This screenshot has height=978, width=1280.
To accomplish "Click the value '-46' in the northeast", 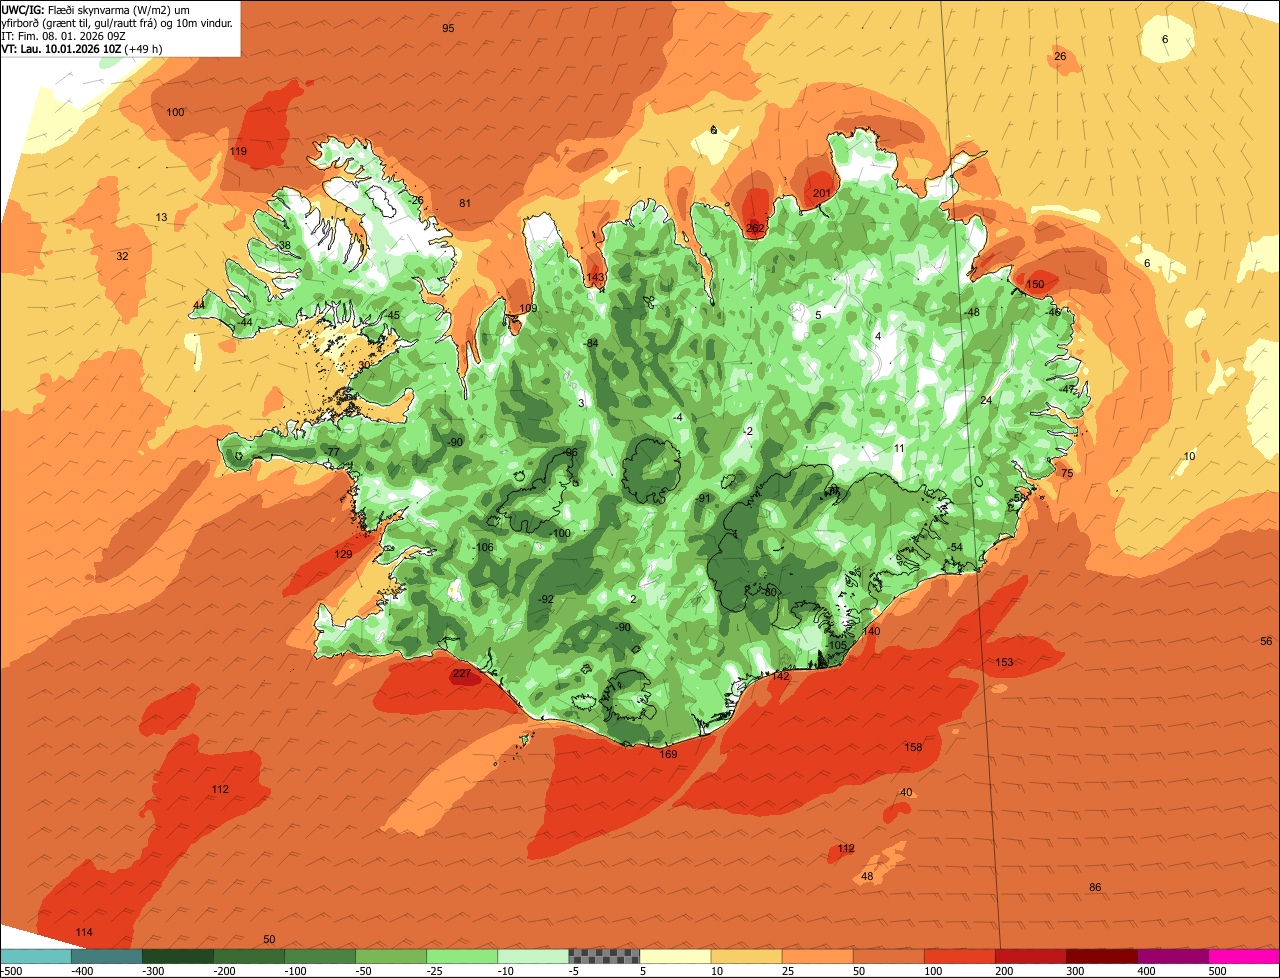I will (1052, 312).
